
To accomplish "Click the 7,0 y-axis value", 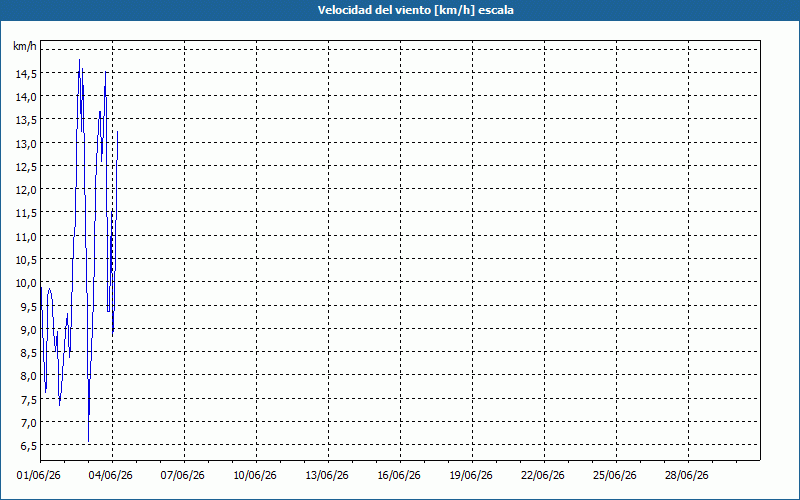I will coord(28,423).
